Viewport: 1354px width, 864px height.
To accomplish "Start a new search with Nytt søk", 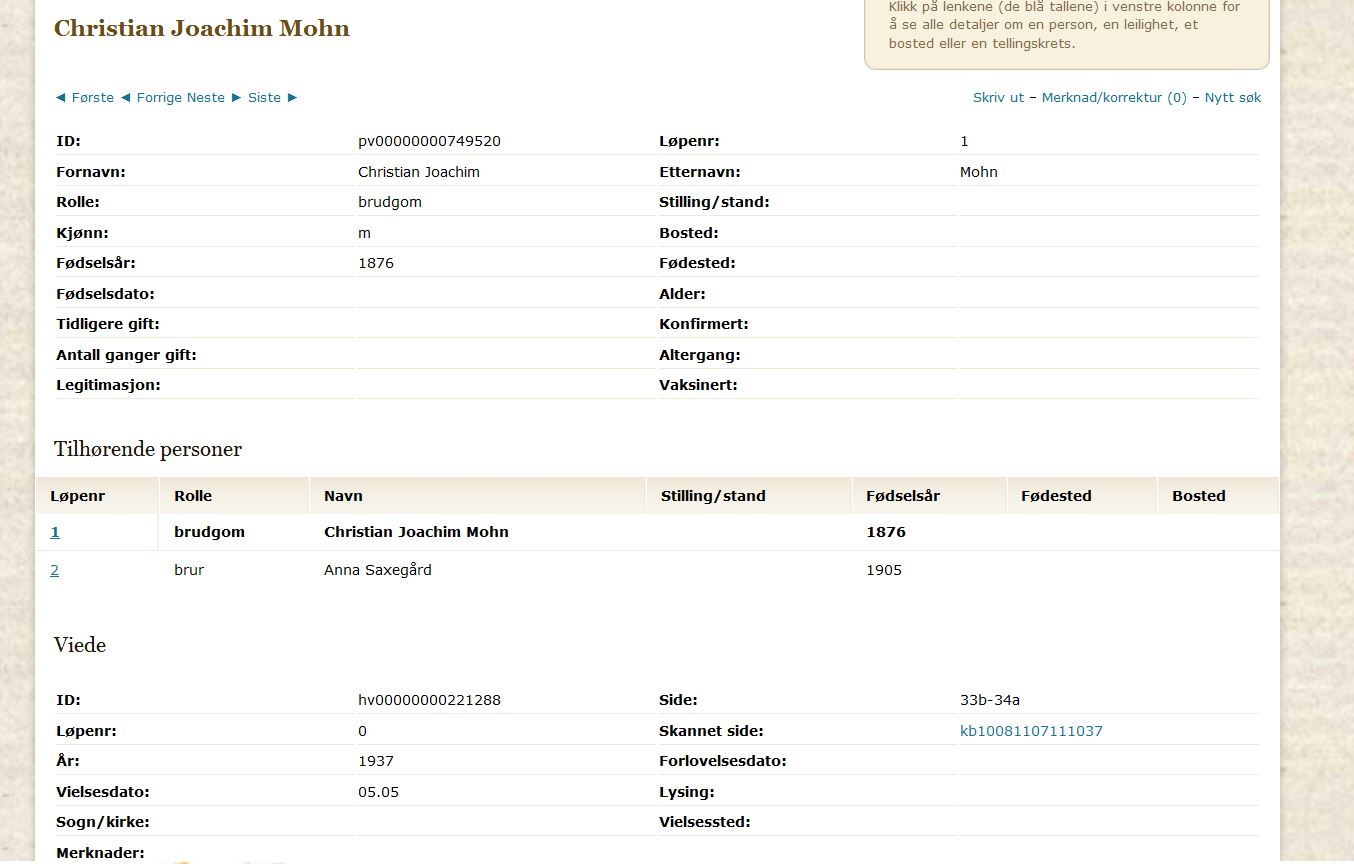I will click(1232, 98).
